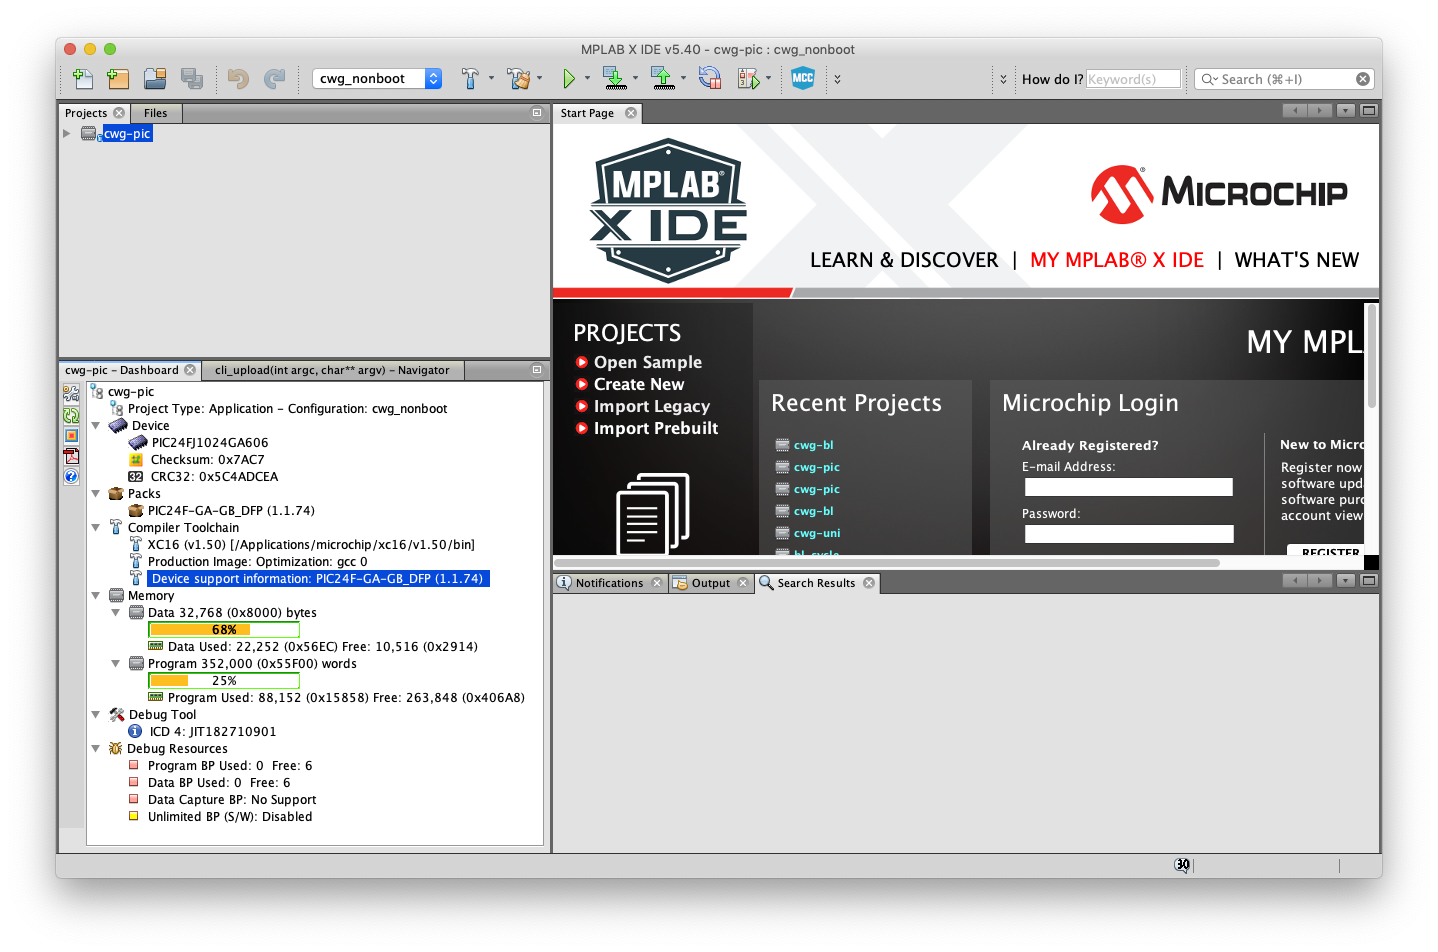Close the Projects tab
The image size is (1438, 952).
coord(119,113)
